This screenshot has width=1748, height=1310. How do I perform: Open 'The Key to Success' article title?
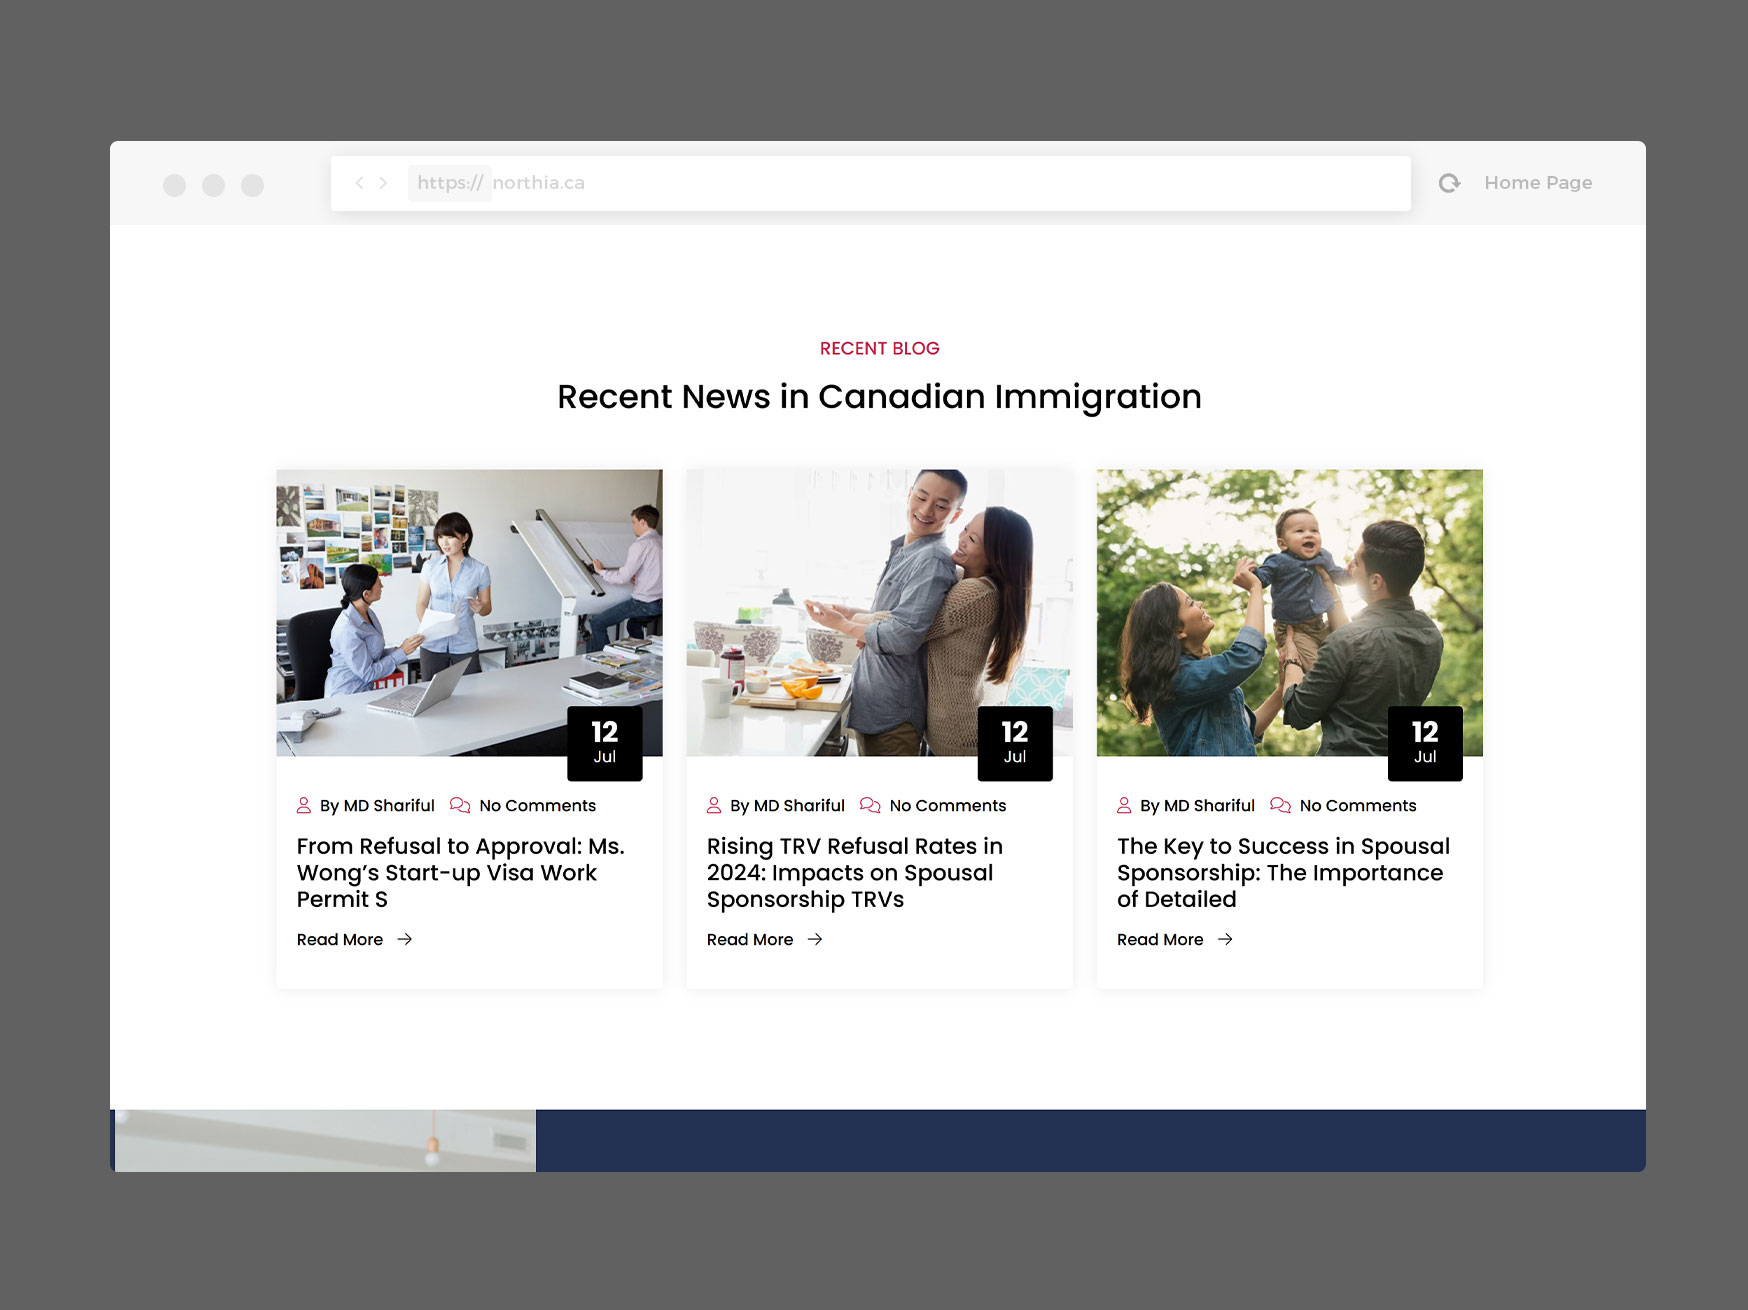pos(1283,872)
